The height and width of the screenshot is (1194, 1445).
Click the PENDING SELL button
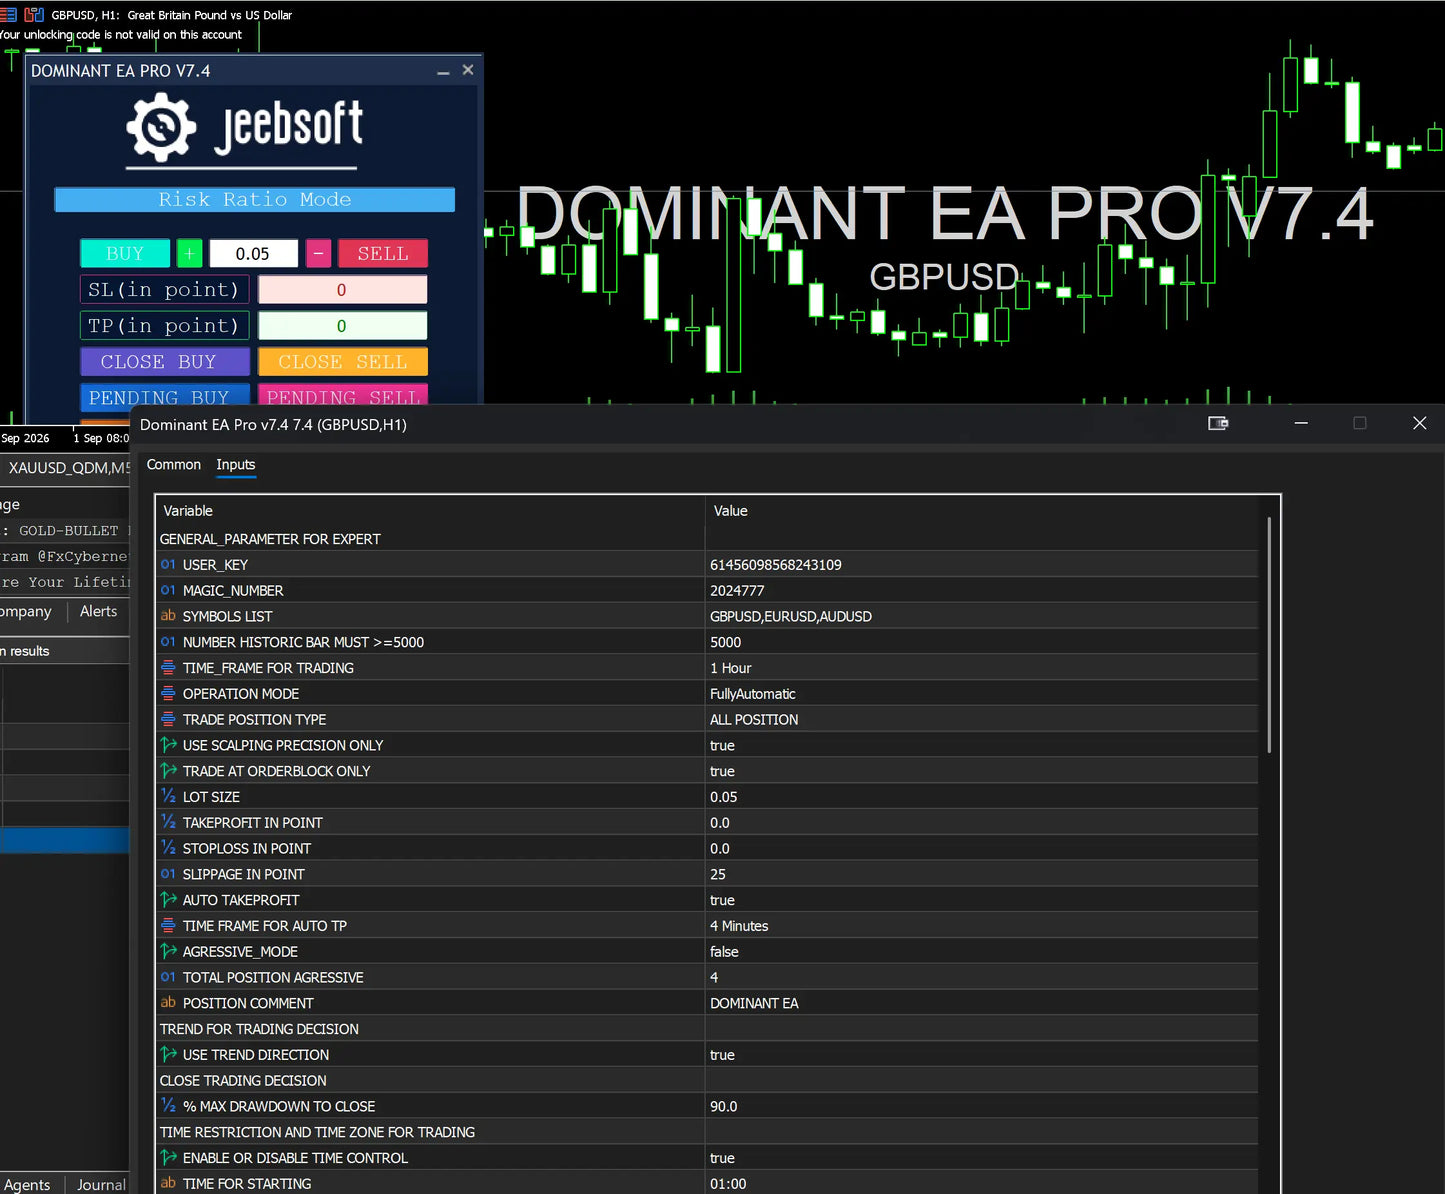click(x=343, y=397)
